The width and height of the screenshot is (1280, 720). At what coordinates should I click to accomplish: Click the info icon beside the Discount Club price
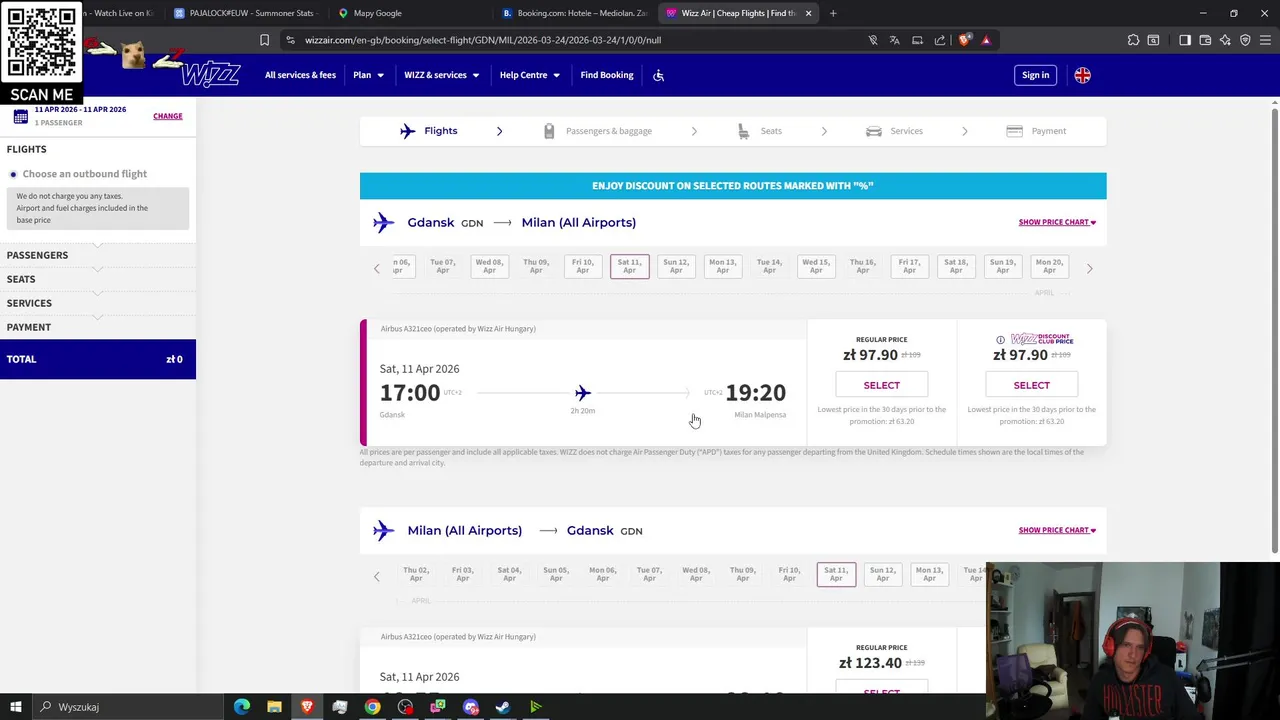coord(1000,340)
